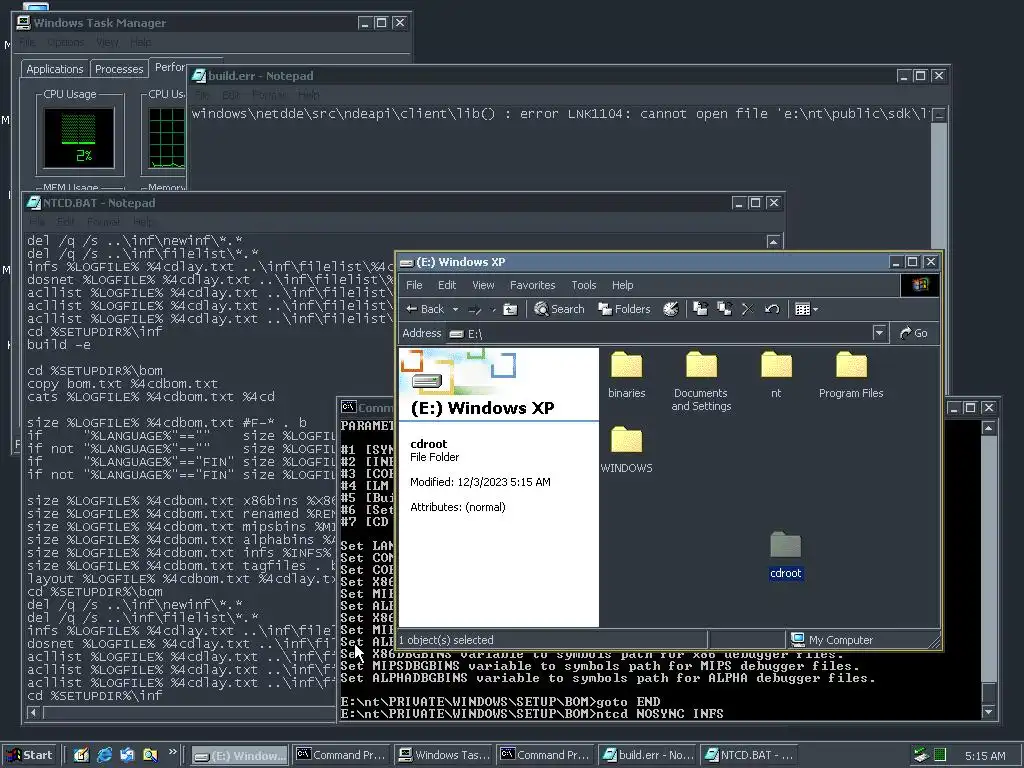Activate second Command Prompt taskbar button
Image resolution: width=1024 pixels, height=768 pixels.
[x=545, y=756]
